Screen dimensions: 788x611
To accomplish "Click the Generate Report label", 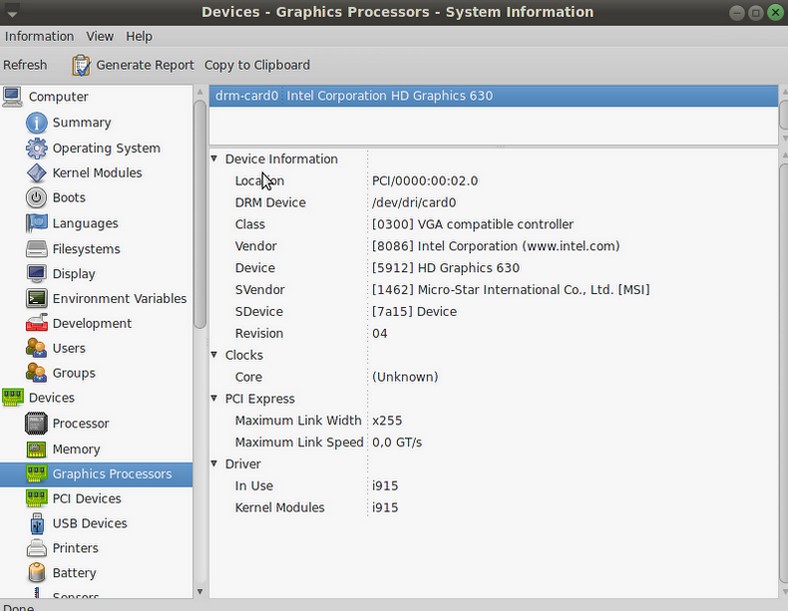I will click(145, 65).
